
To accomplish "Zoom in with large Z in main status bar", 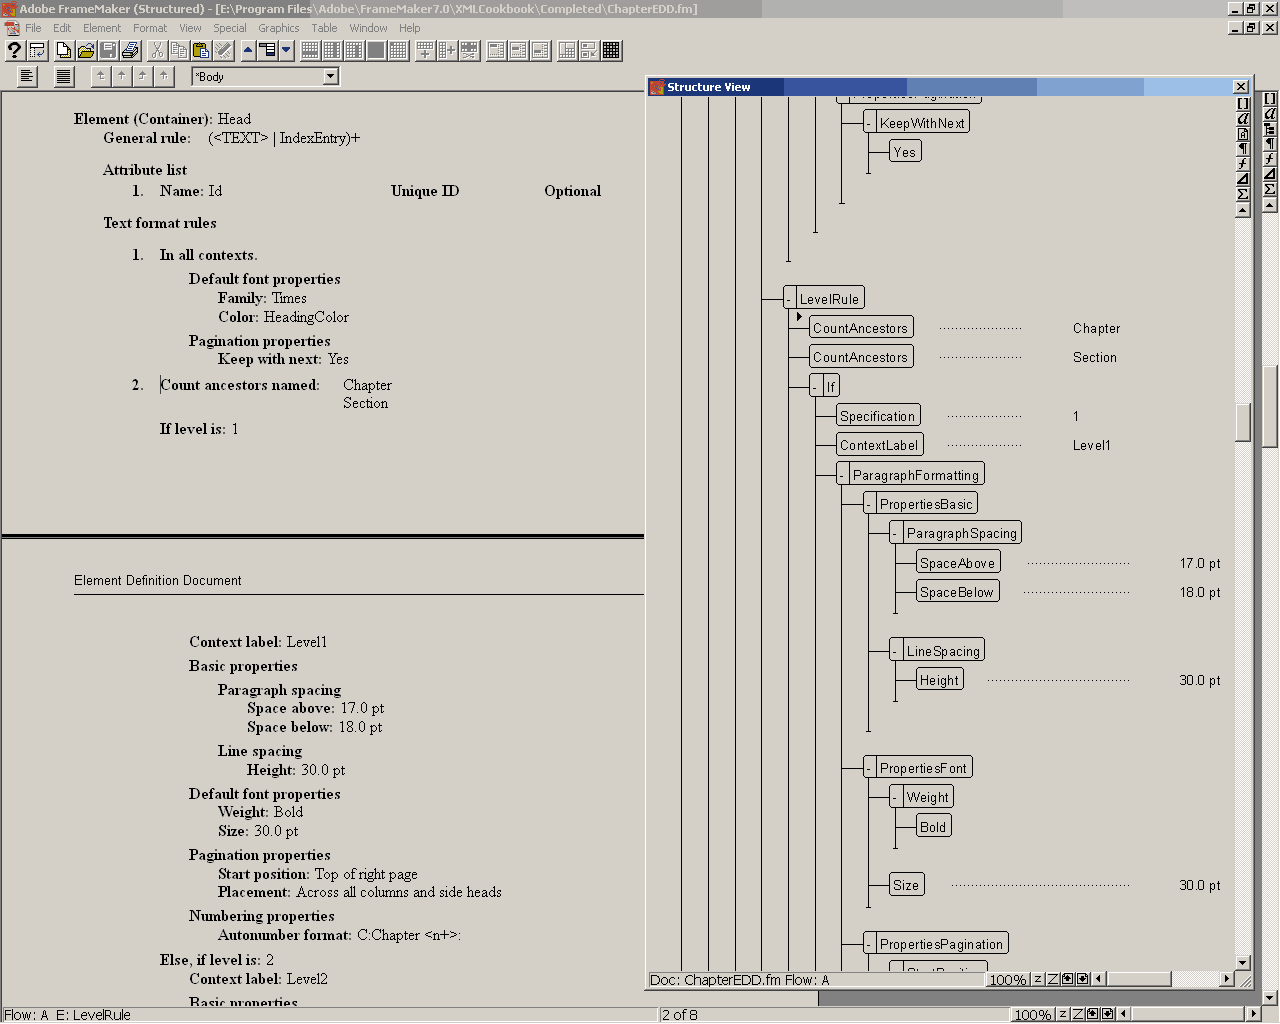I will [1077, 1014].
